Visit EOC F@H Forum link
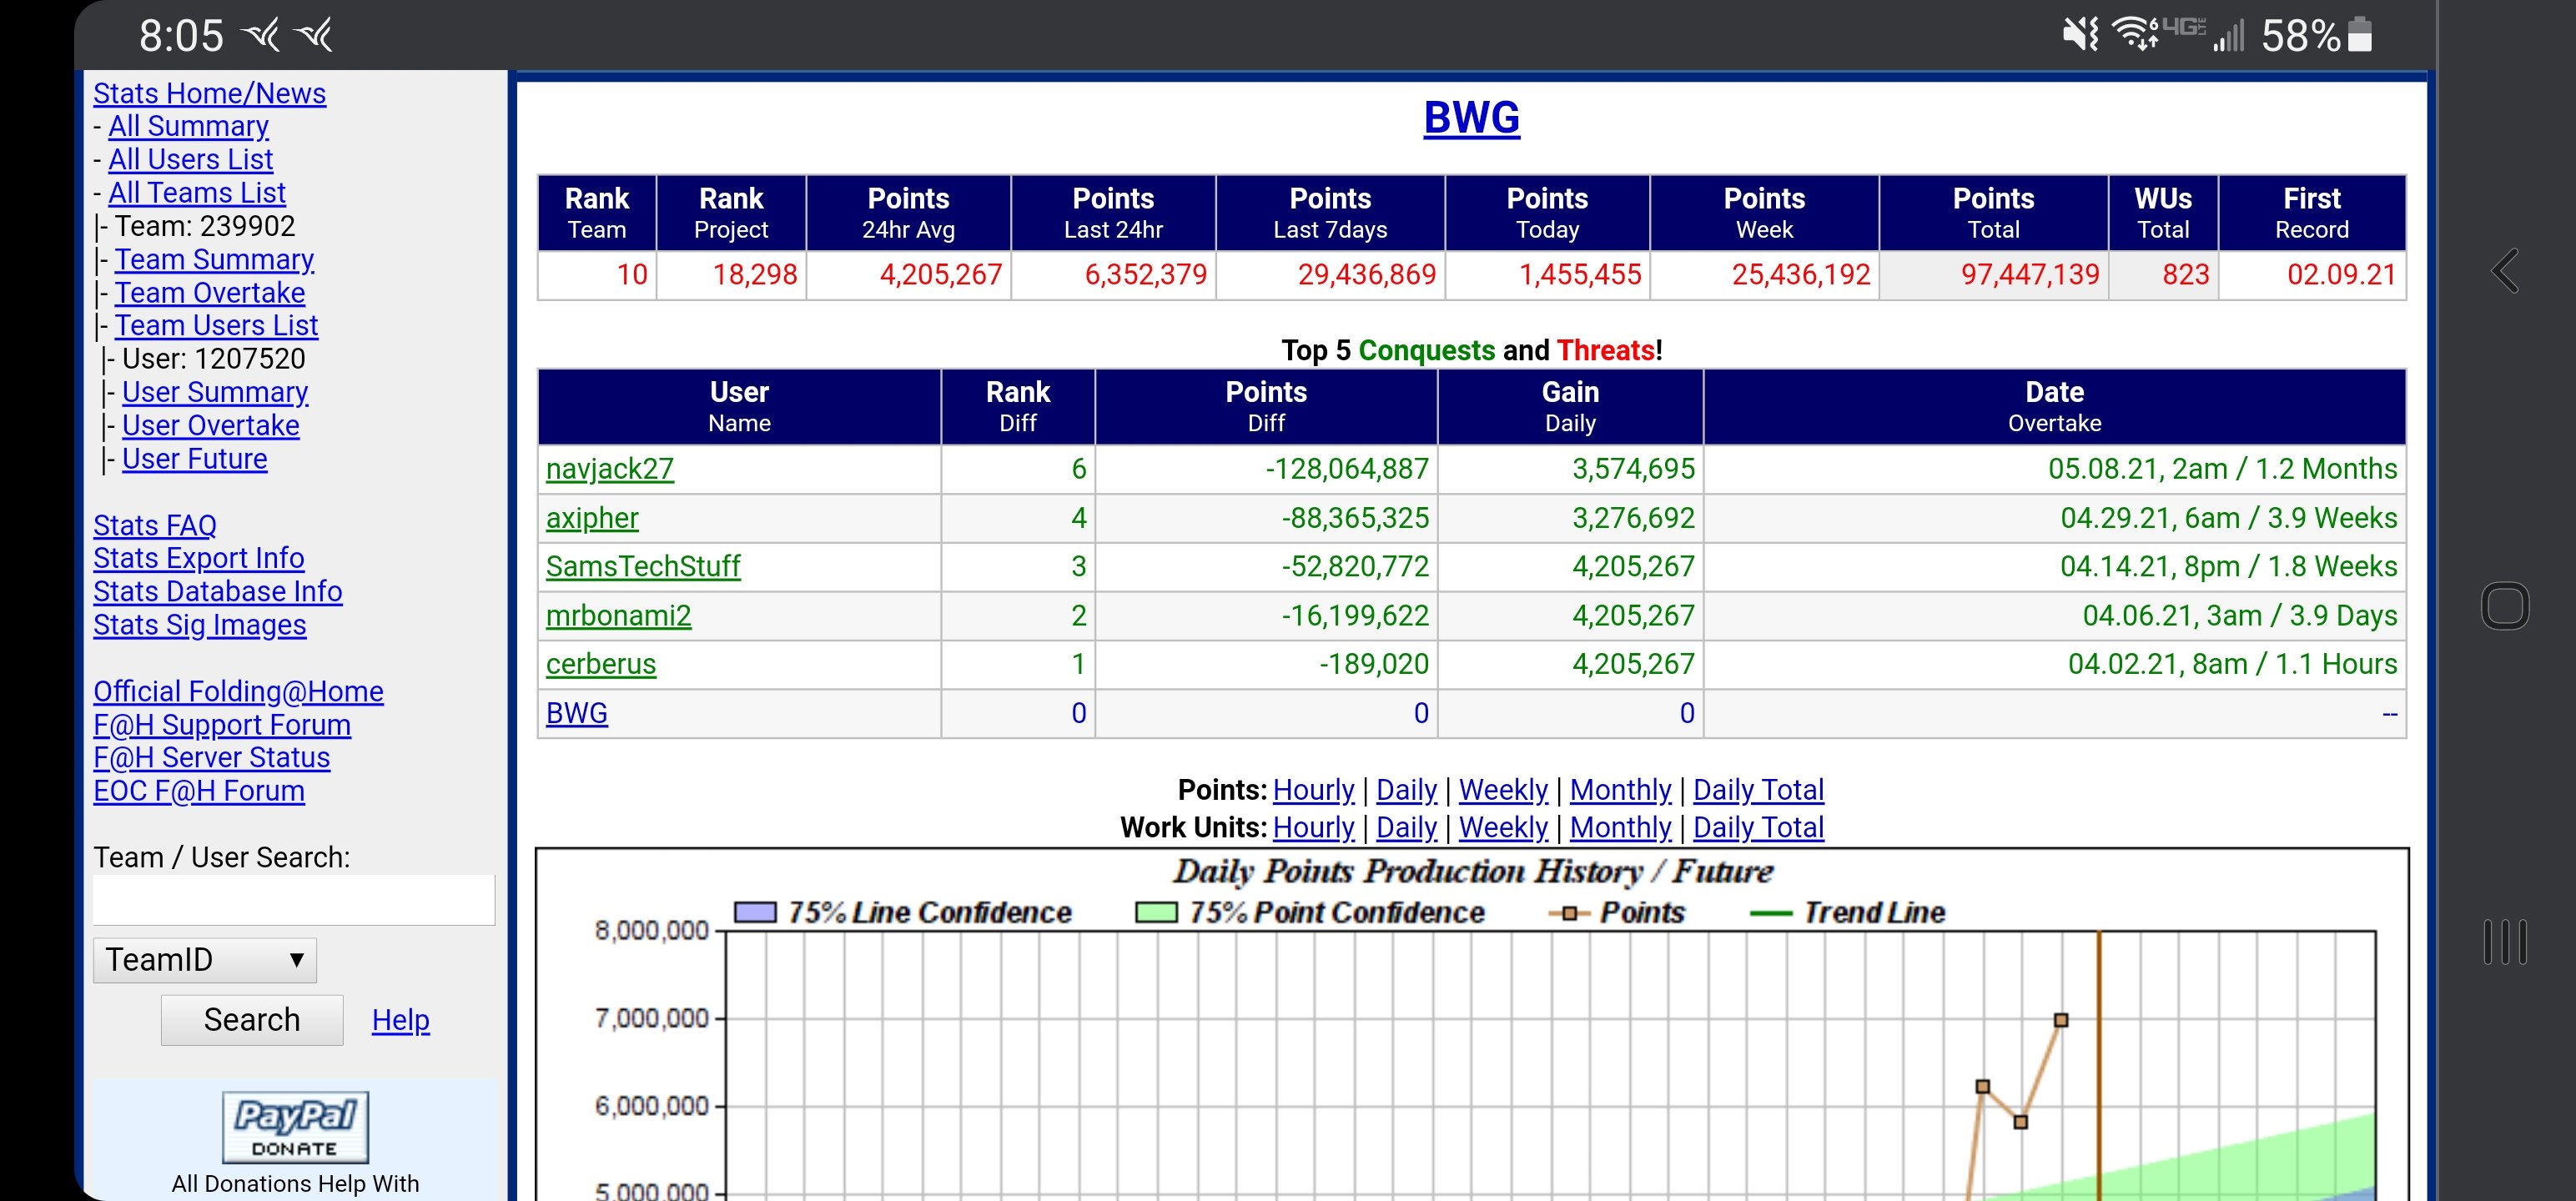The height and width of the screenshot is (1201, 2576). point(199,790)
